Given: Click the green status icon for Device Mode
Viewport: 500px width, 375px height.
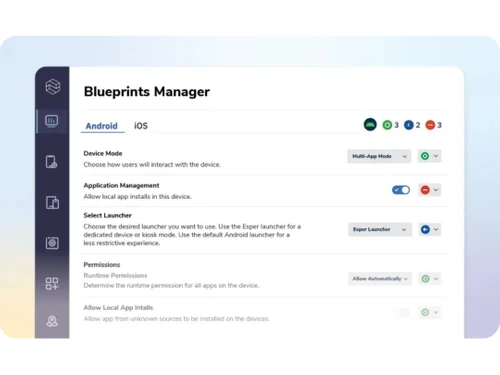Looking at the screenshot, I should 425,156.
